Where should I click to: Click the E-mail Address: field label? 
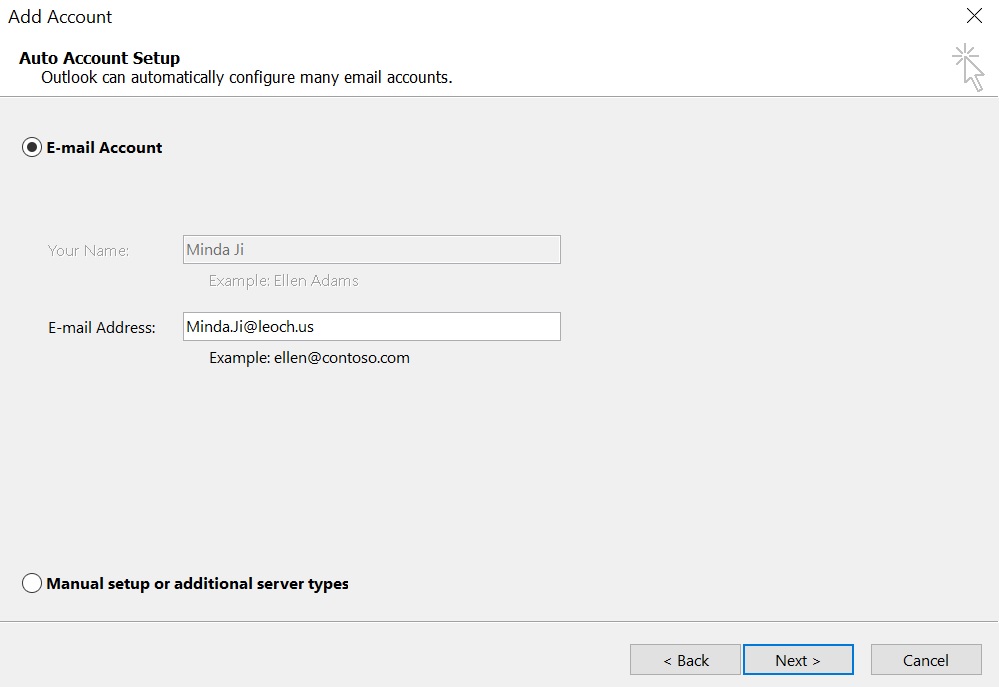coord(102,328)
